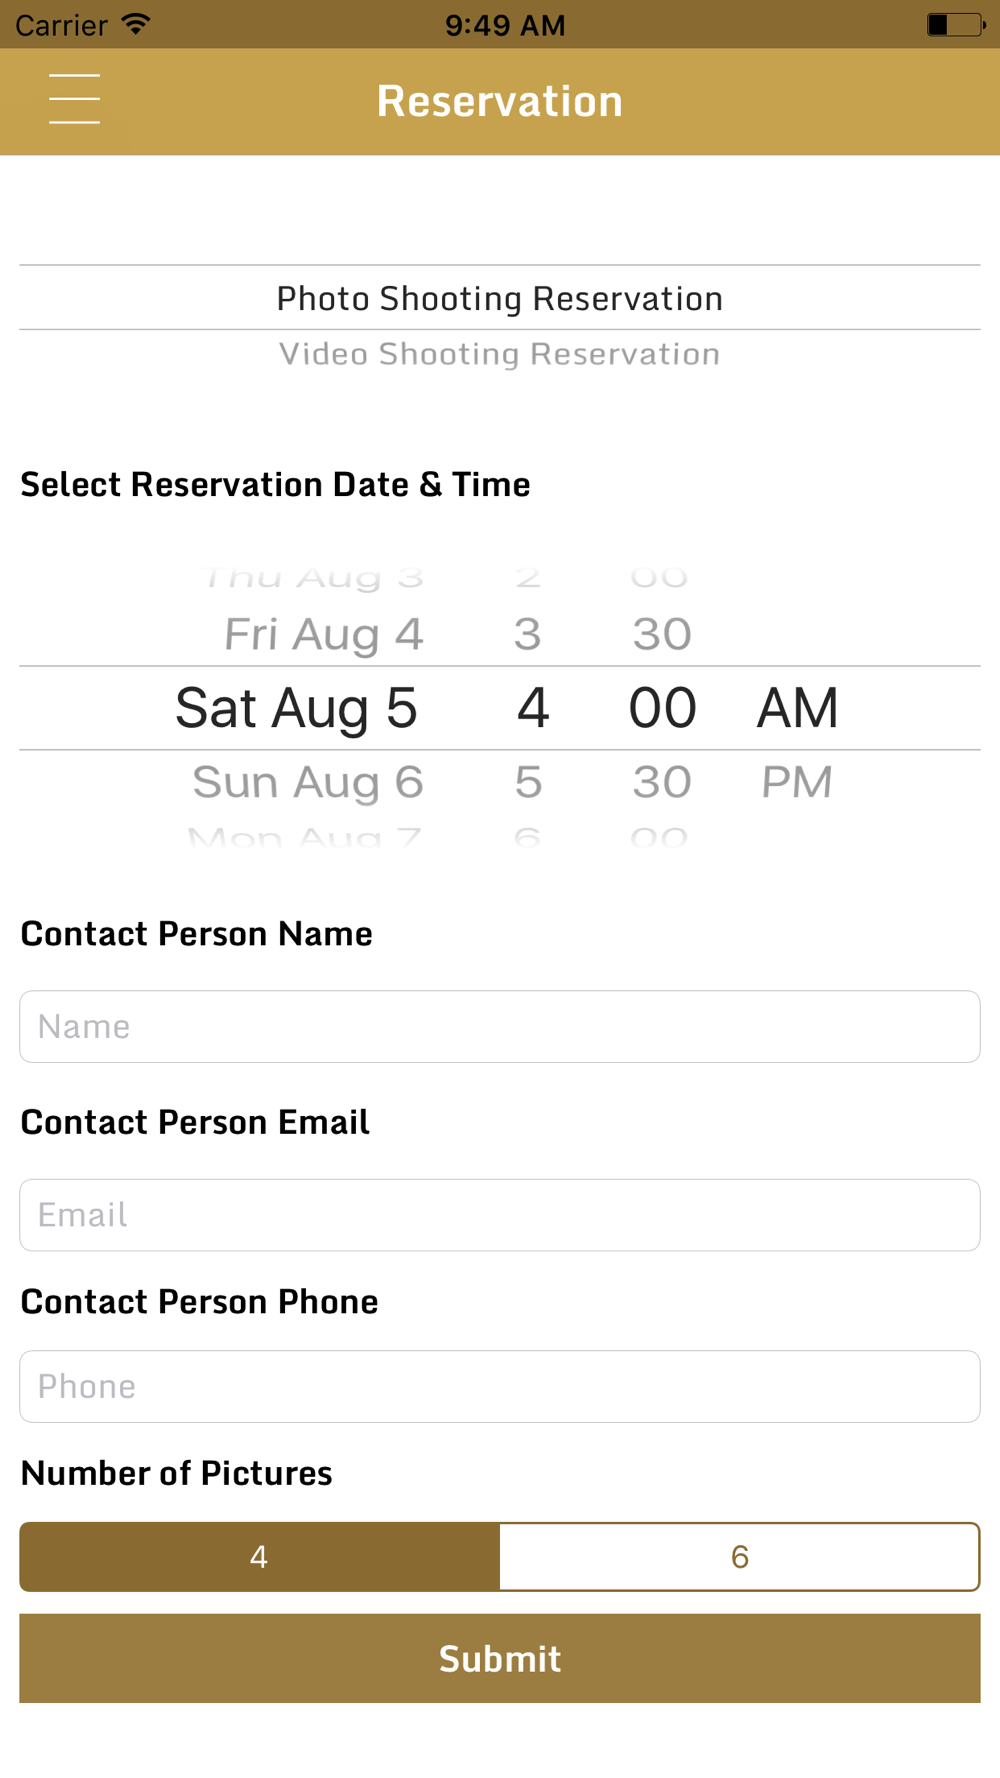Pick Fri Aug 4 in date picker
The height and width of the screenshot is (1778, 1000).
click(324, 634)
